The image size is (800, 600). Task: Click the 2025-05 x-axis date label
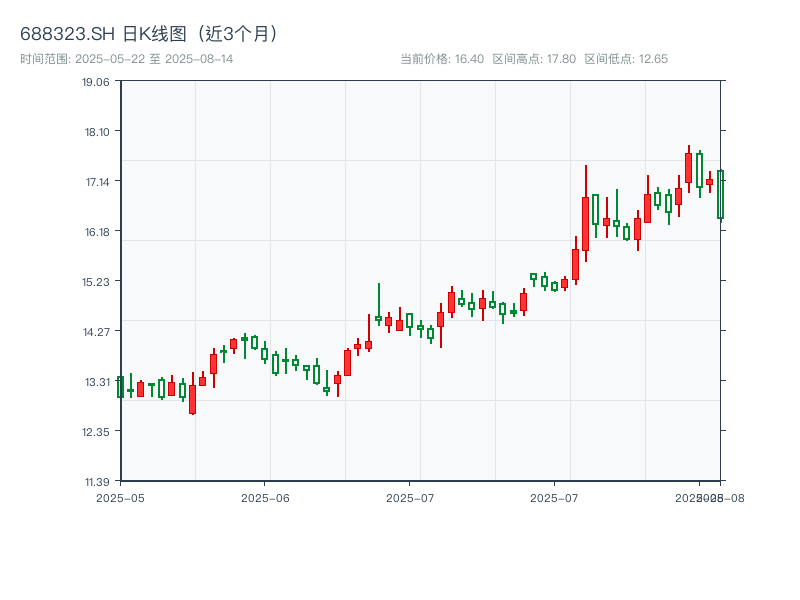coord(120,497)
